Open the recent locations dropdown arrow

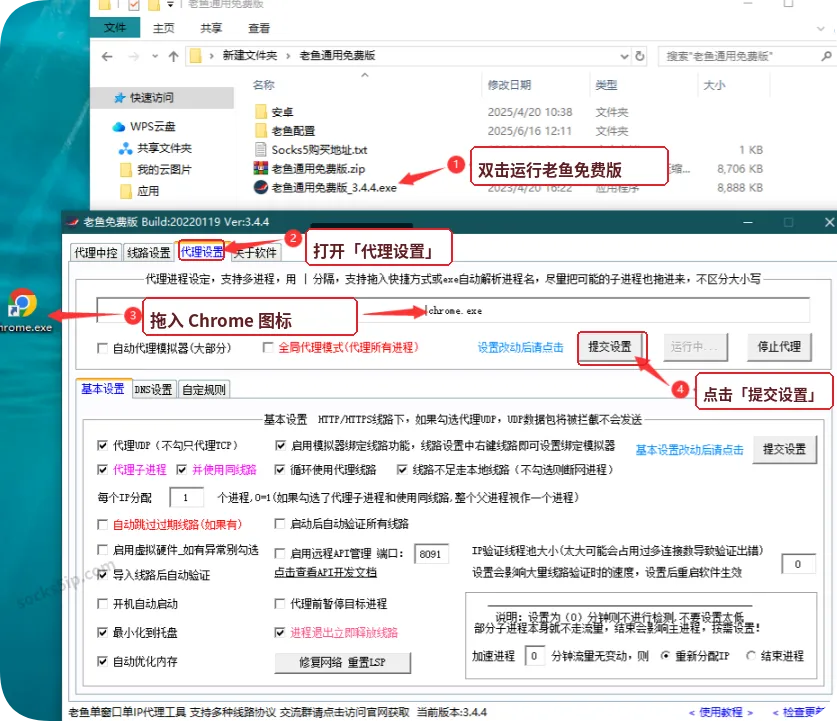click(155, 56)
